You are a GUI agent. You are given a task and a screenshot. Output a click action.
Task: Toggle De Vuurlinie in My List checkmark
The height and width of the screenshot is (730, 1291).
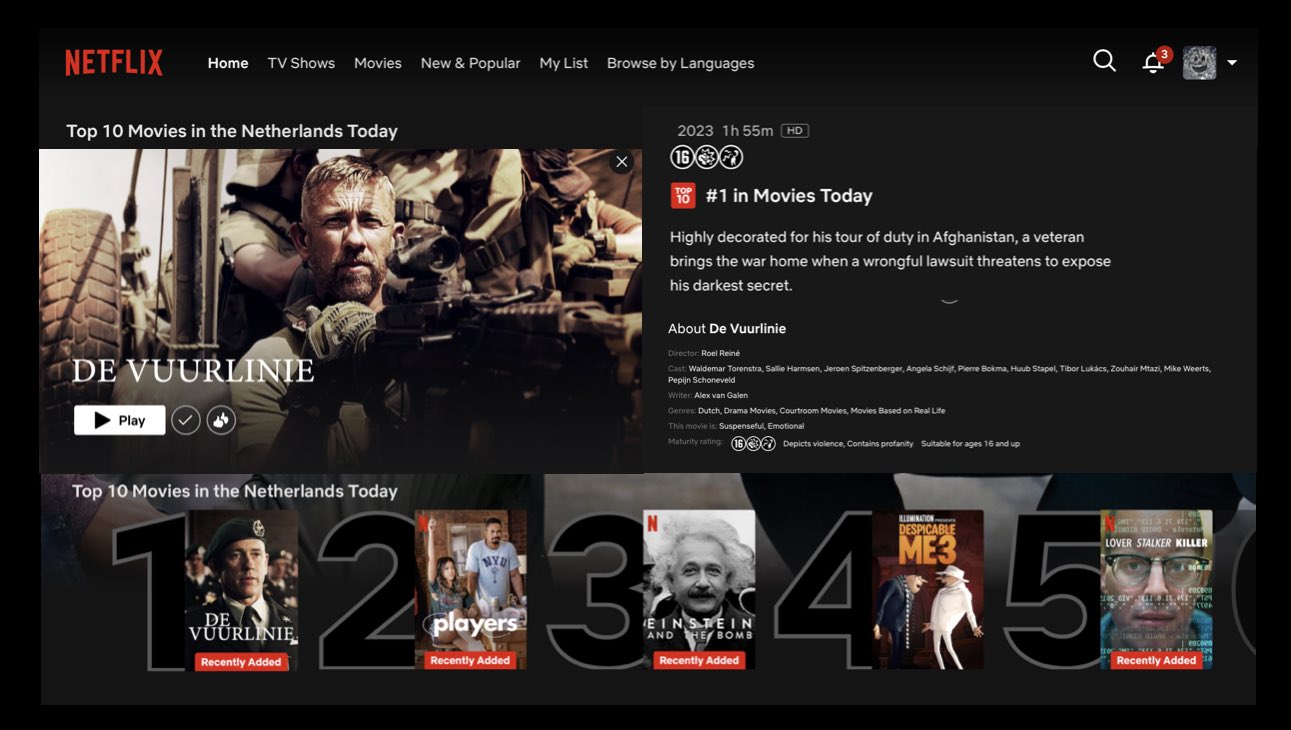click(x=186, y=420)
